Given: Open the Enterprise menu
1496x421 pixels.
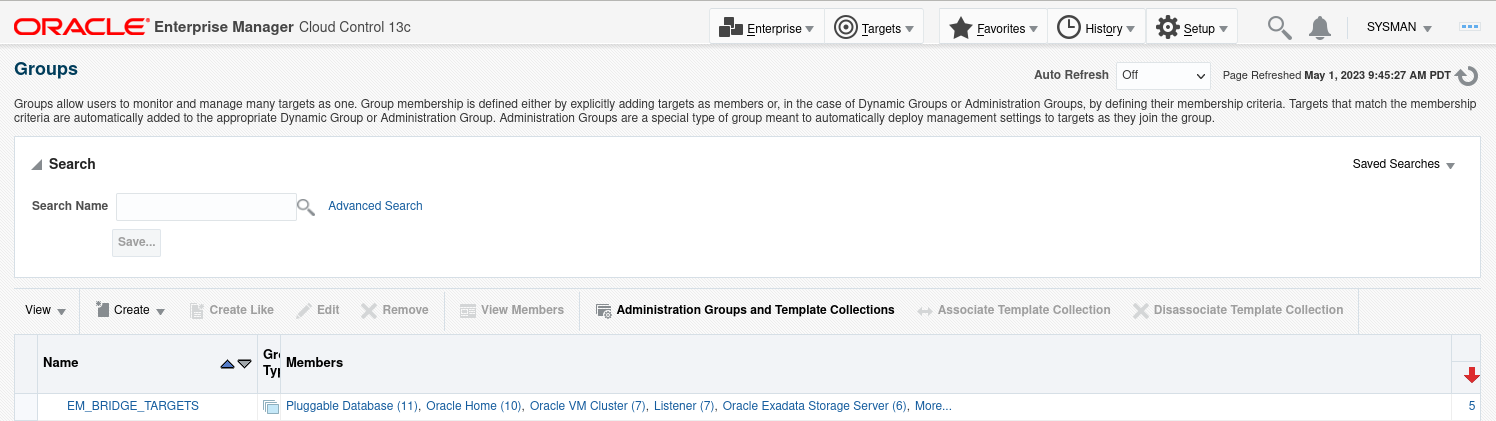Looking at the screenshot, I should point(767,28).
